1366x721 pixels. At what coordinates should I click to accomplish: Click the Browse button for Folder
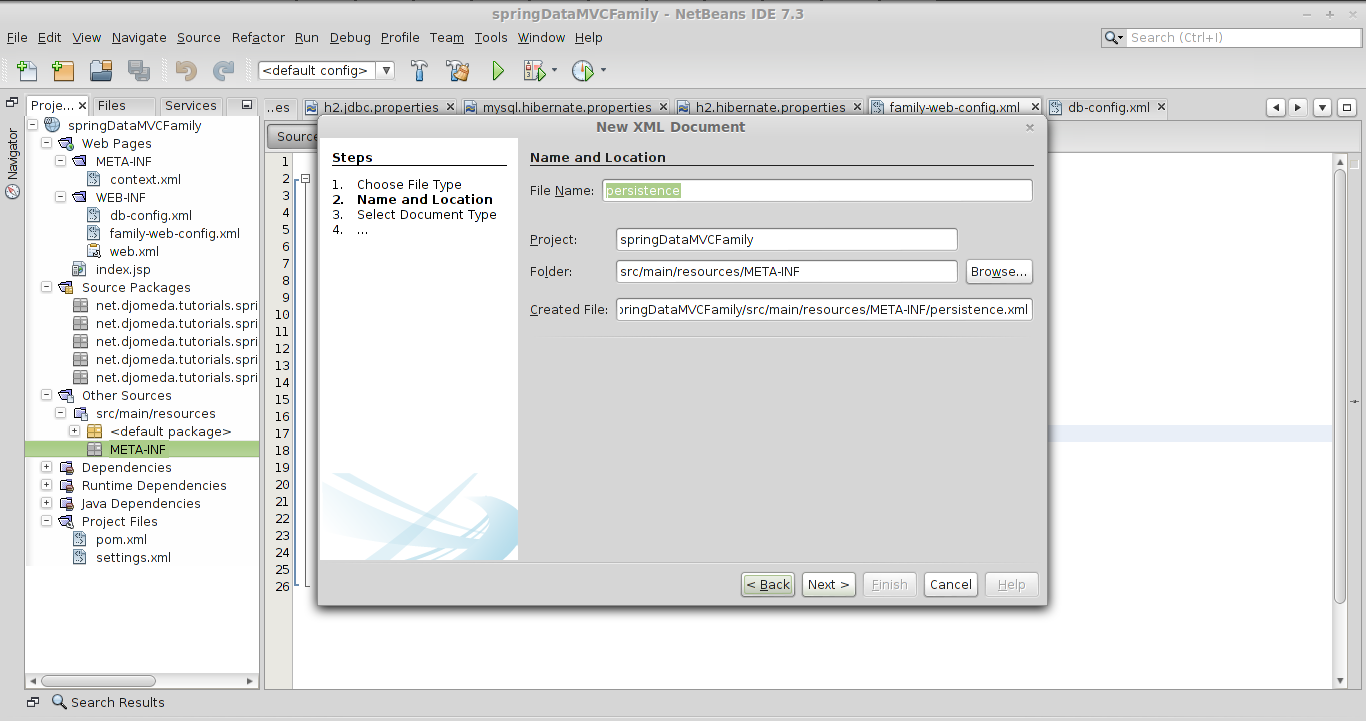point(999,272)
